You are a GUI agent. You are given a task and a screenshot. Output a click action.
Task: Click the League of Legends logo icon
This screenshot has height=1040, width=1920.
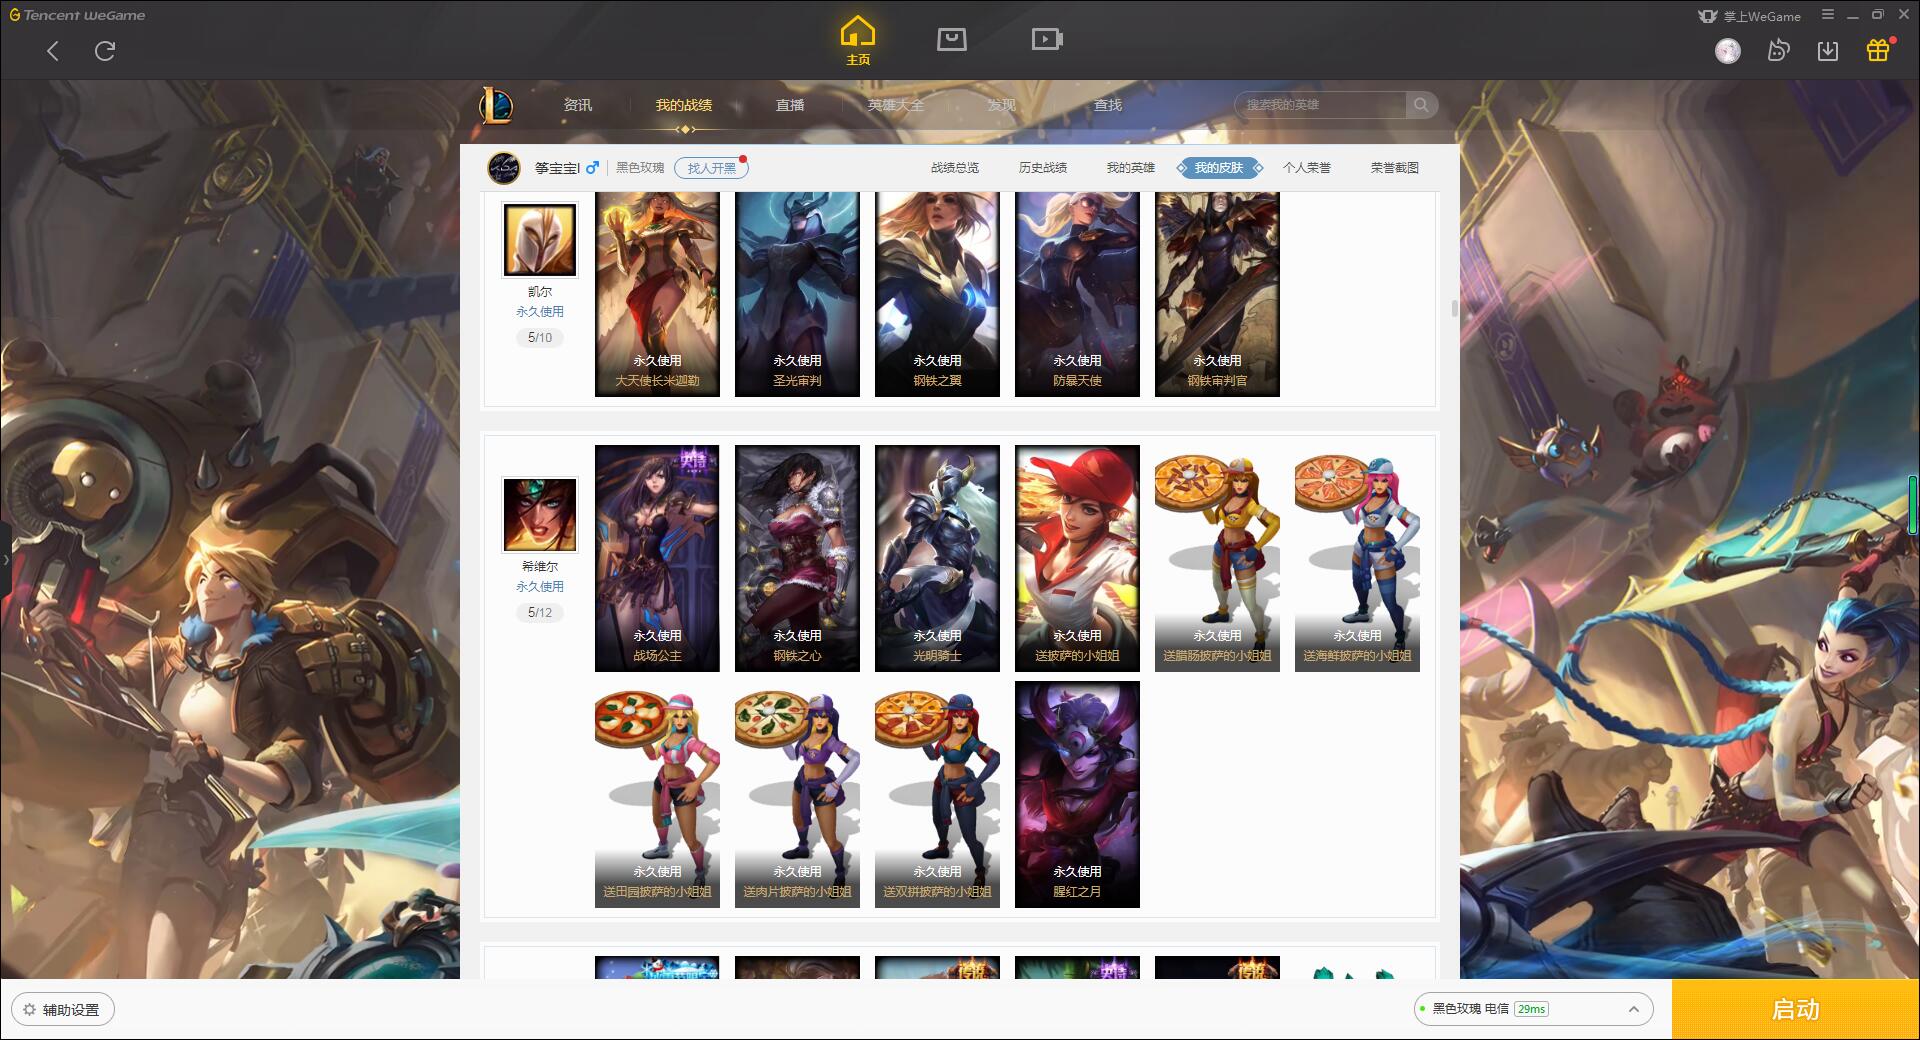pyautogui.click(x=496, y=105)
